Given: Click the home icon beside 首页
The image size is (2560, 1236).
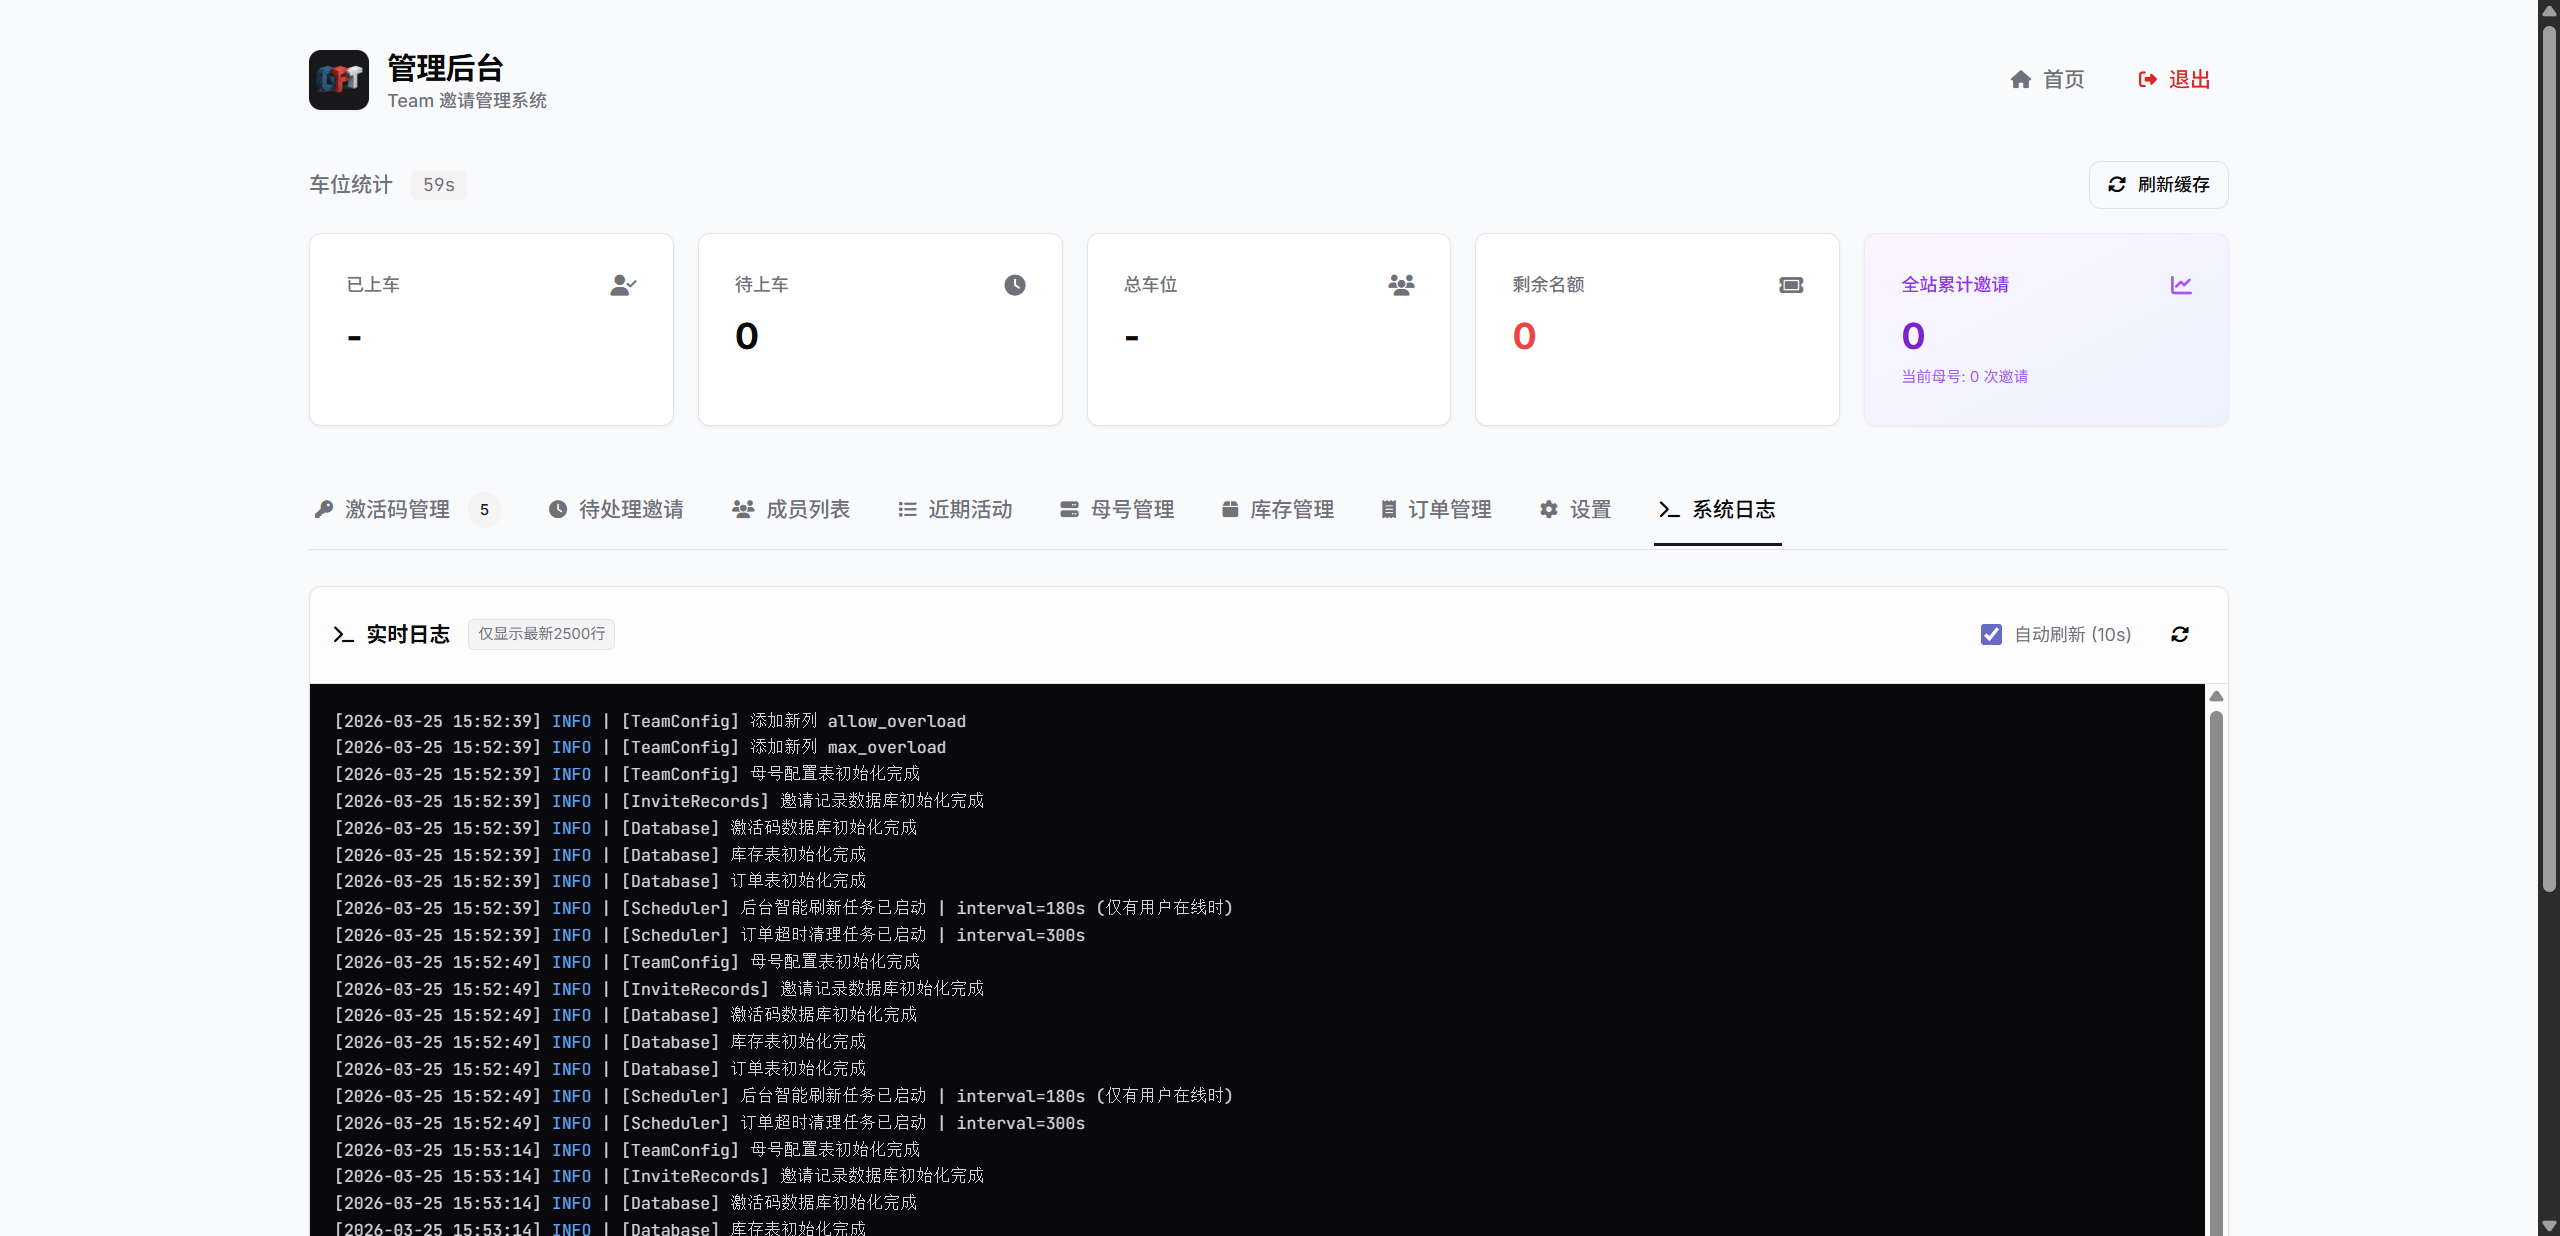Looking at the screenshot, I should 2020,80.
